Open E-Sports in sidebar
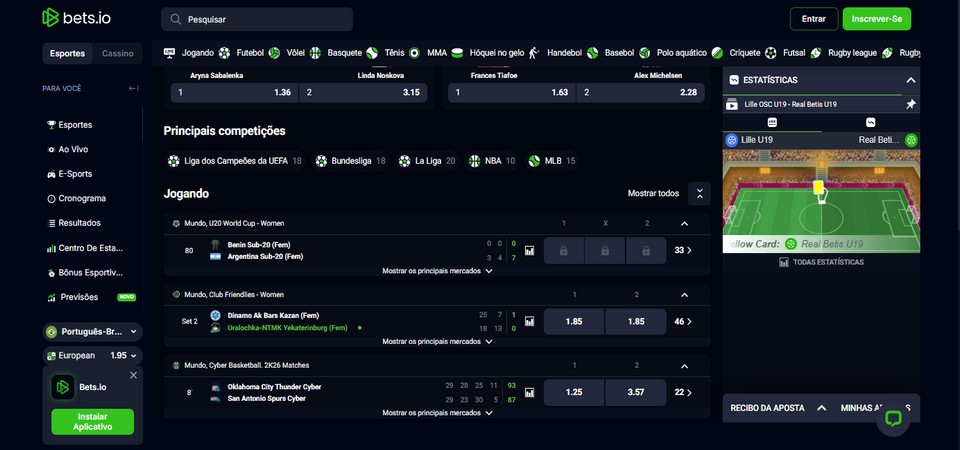 [69, 174]
